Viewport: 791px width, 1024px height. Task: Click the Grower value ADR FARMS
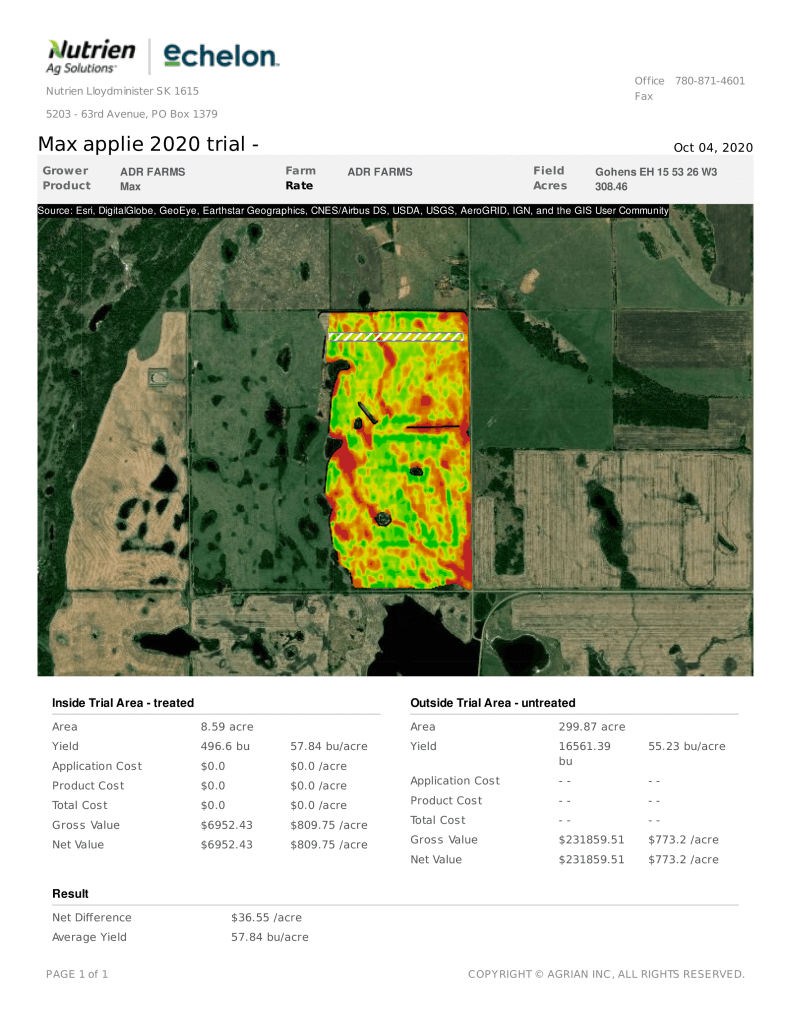coord(152,172)
